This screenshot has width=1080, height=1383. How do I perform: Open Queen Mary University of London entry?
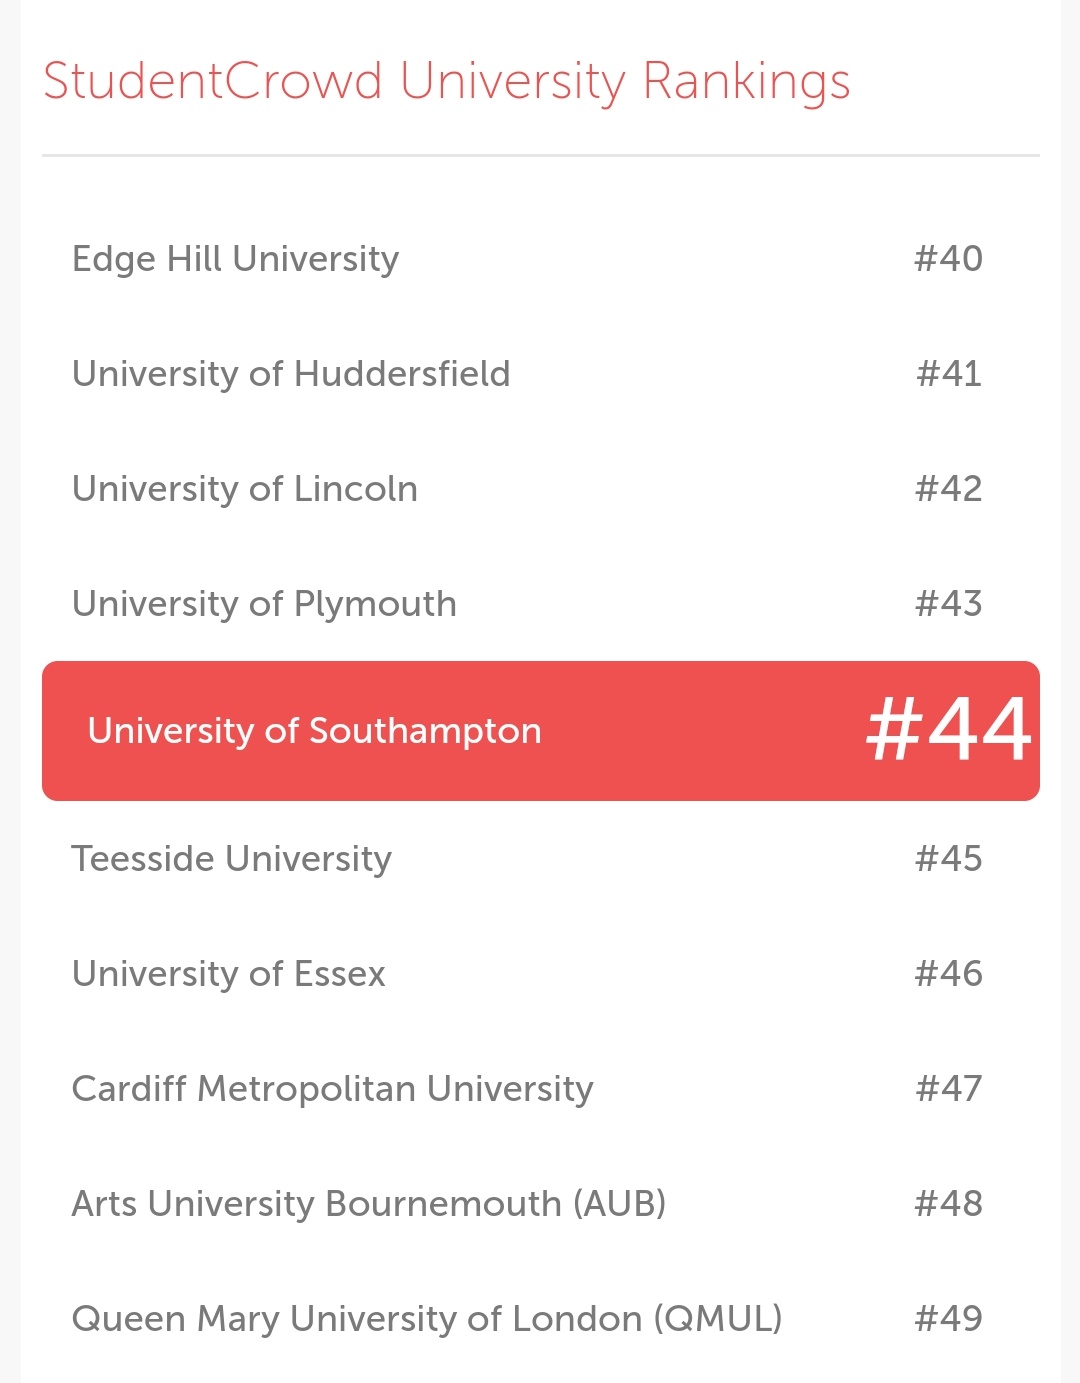click(540, 1319)
